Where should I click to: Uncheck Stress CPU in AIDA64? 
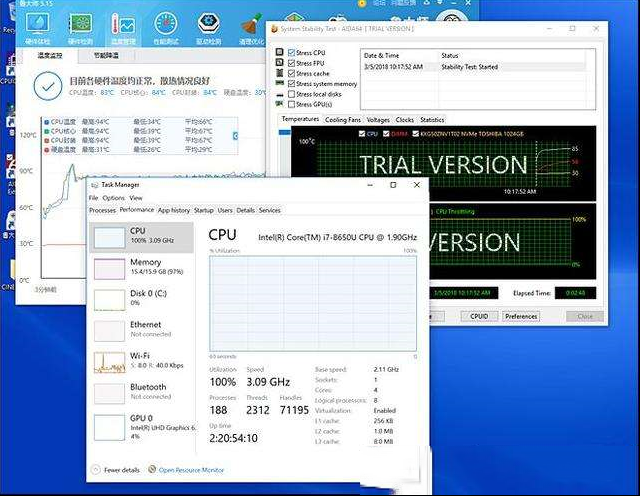point(291,52)
